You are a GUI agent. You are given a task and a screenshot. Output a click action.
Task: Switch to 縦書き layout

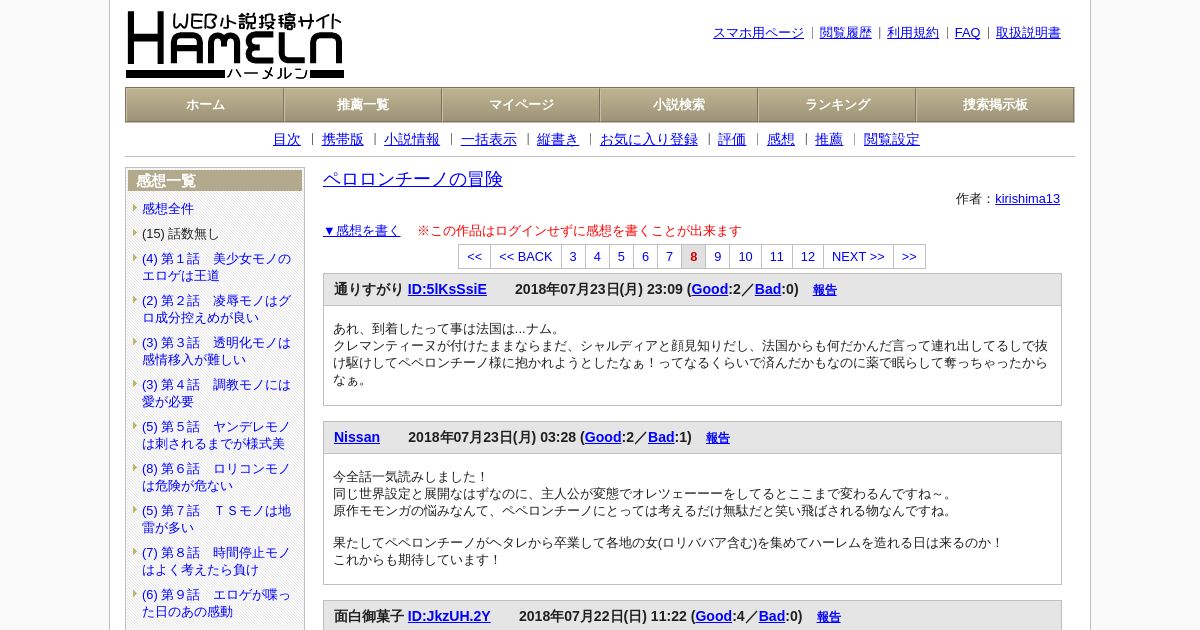click(558, 140)
